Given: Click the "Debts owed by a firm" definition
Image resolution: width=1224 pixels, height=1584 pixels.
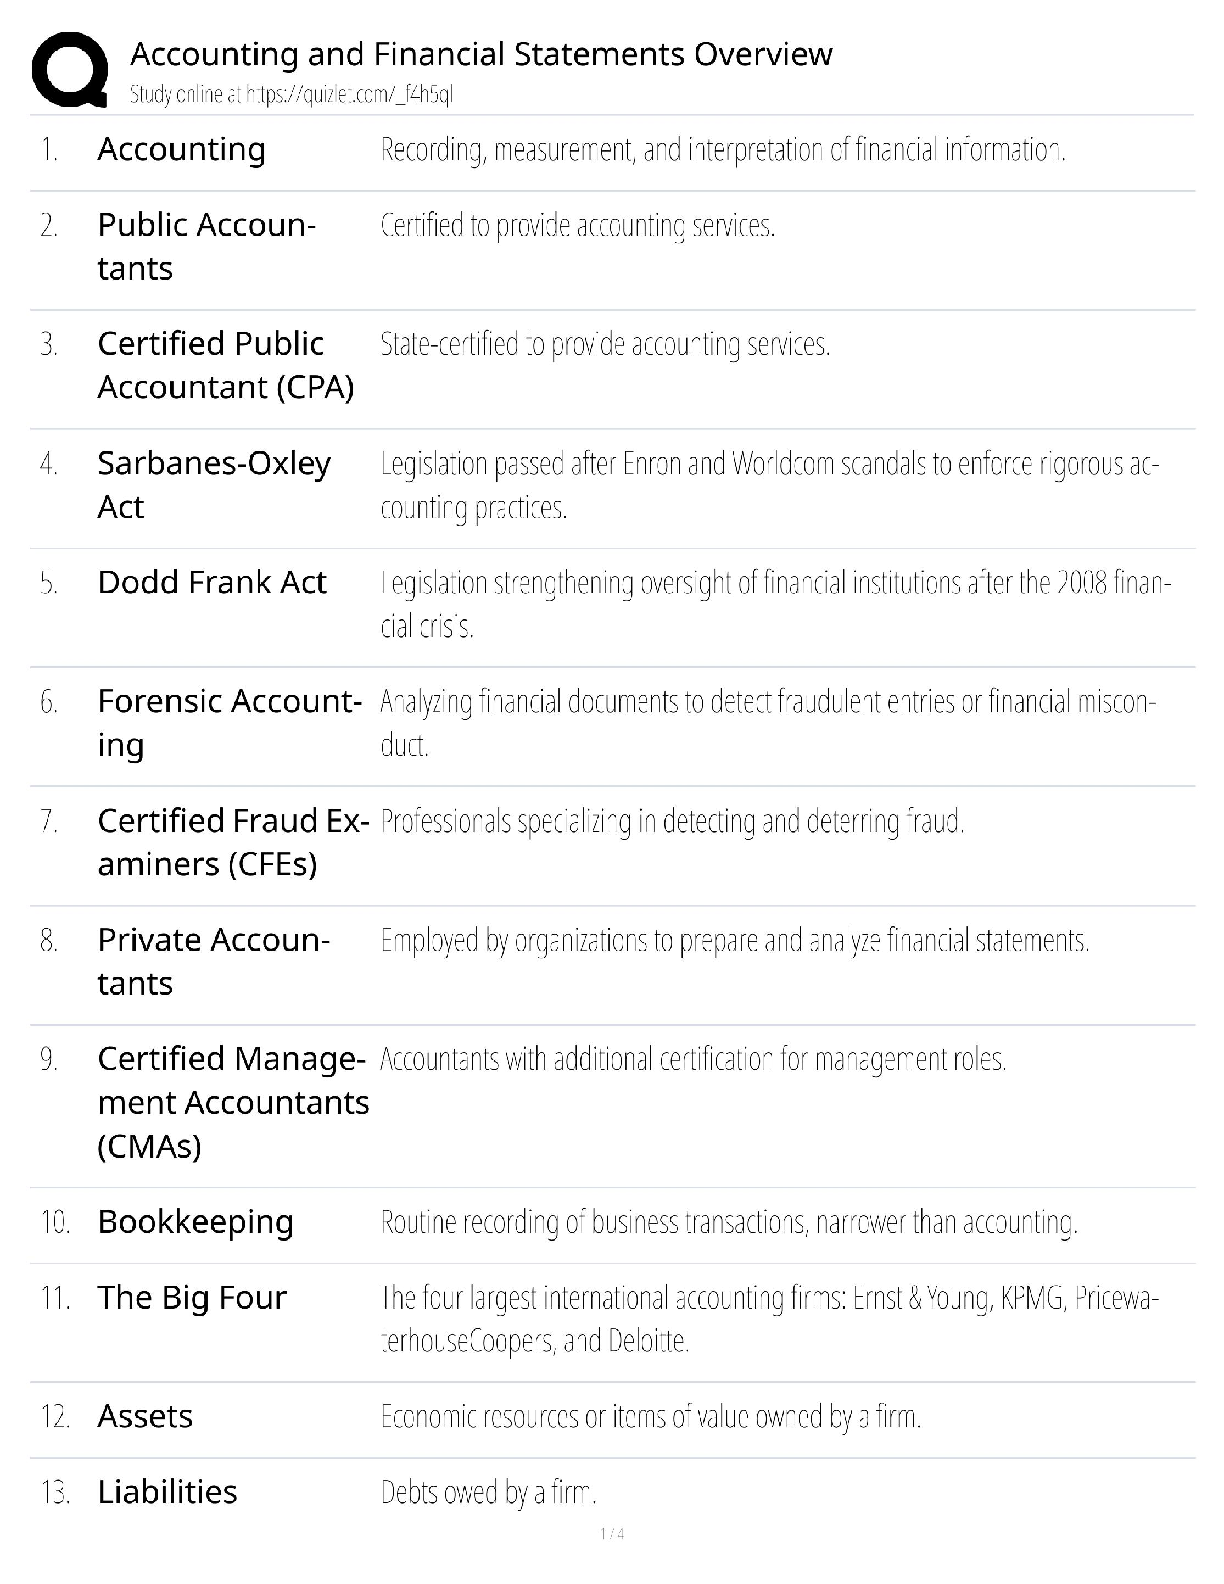Looking at the screenshot, I should [488, 1493].
